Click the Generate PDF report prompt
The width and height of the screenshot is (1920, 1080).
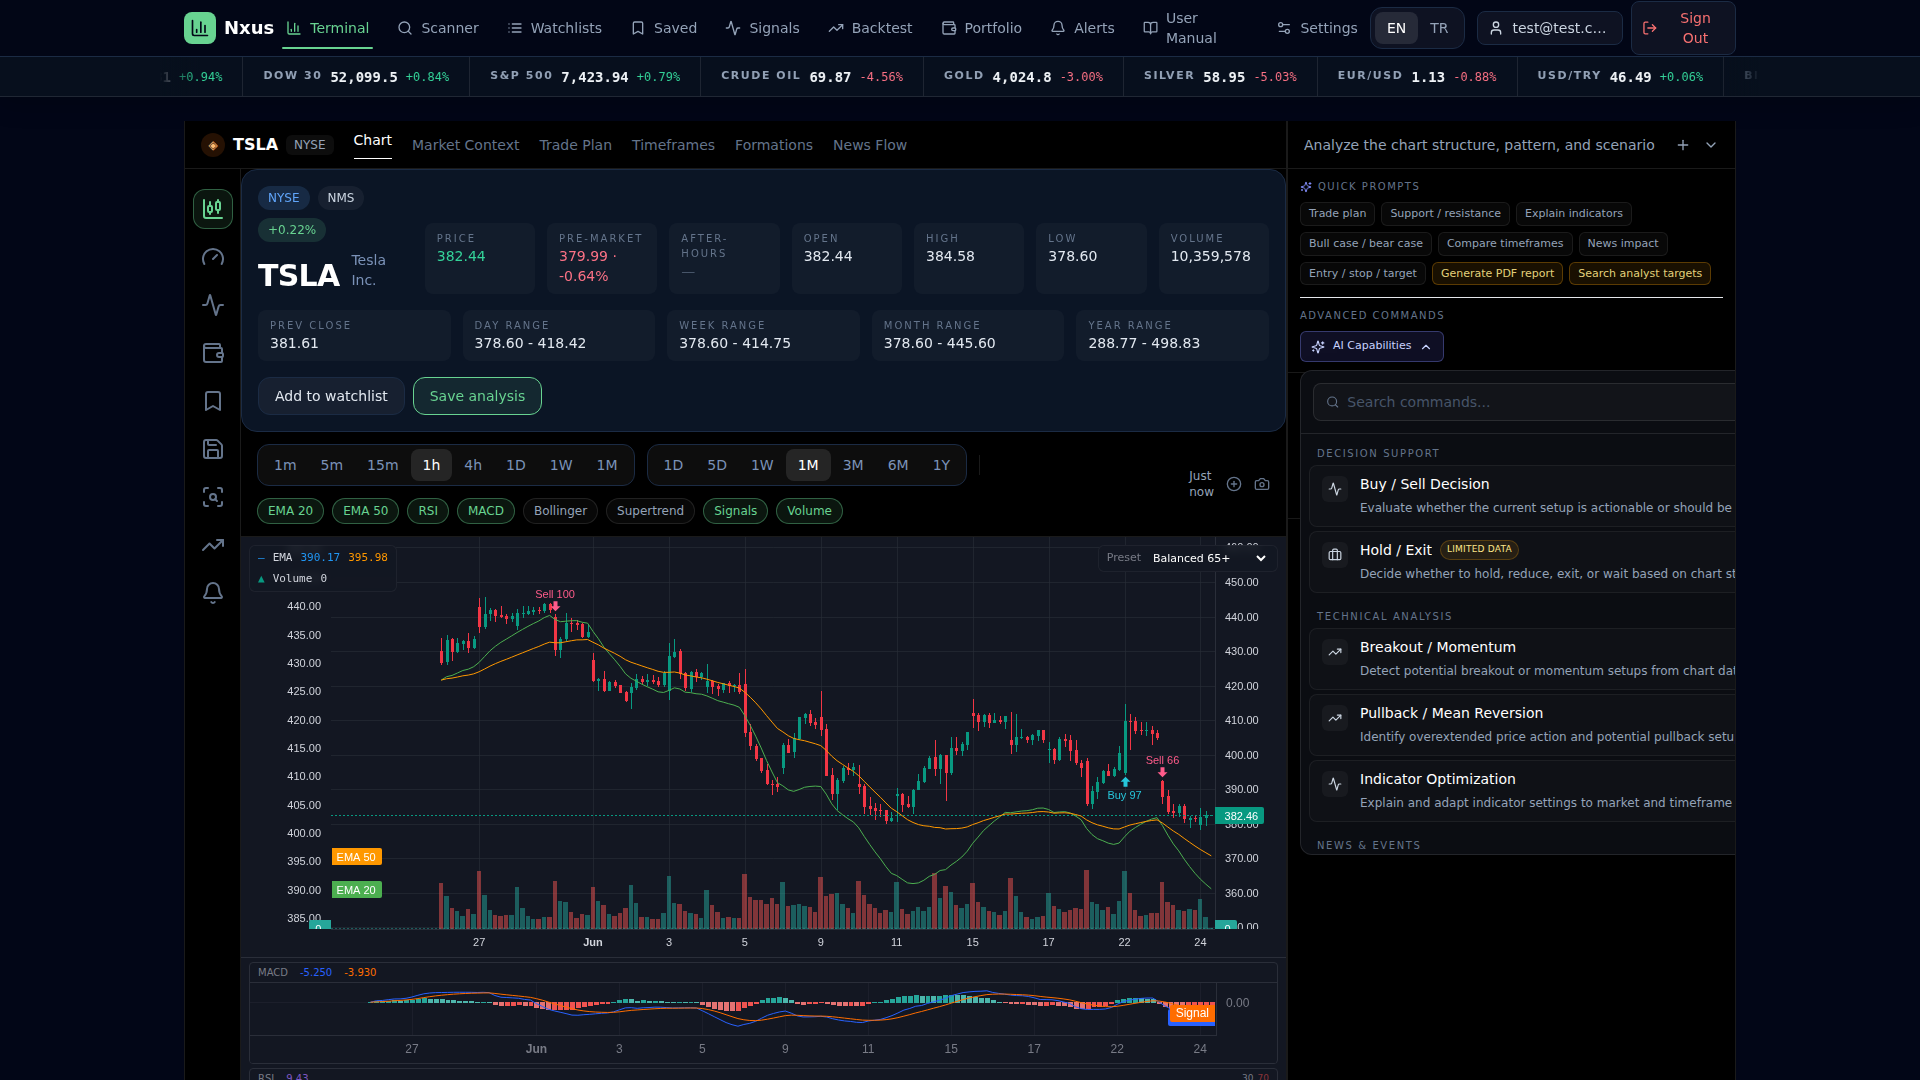(1497, 274)
